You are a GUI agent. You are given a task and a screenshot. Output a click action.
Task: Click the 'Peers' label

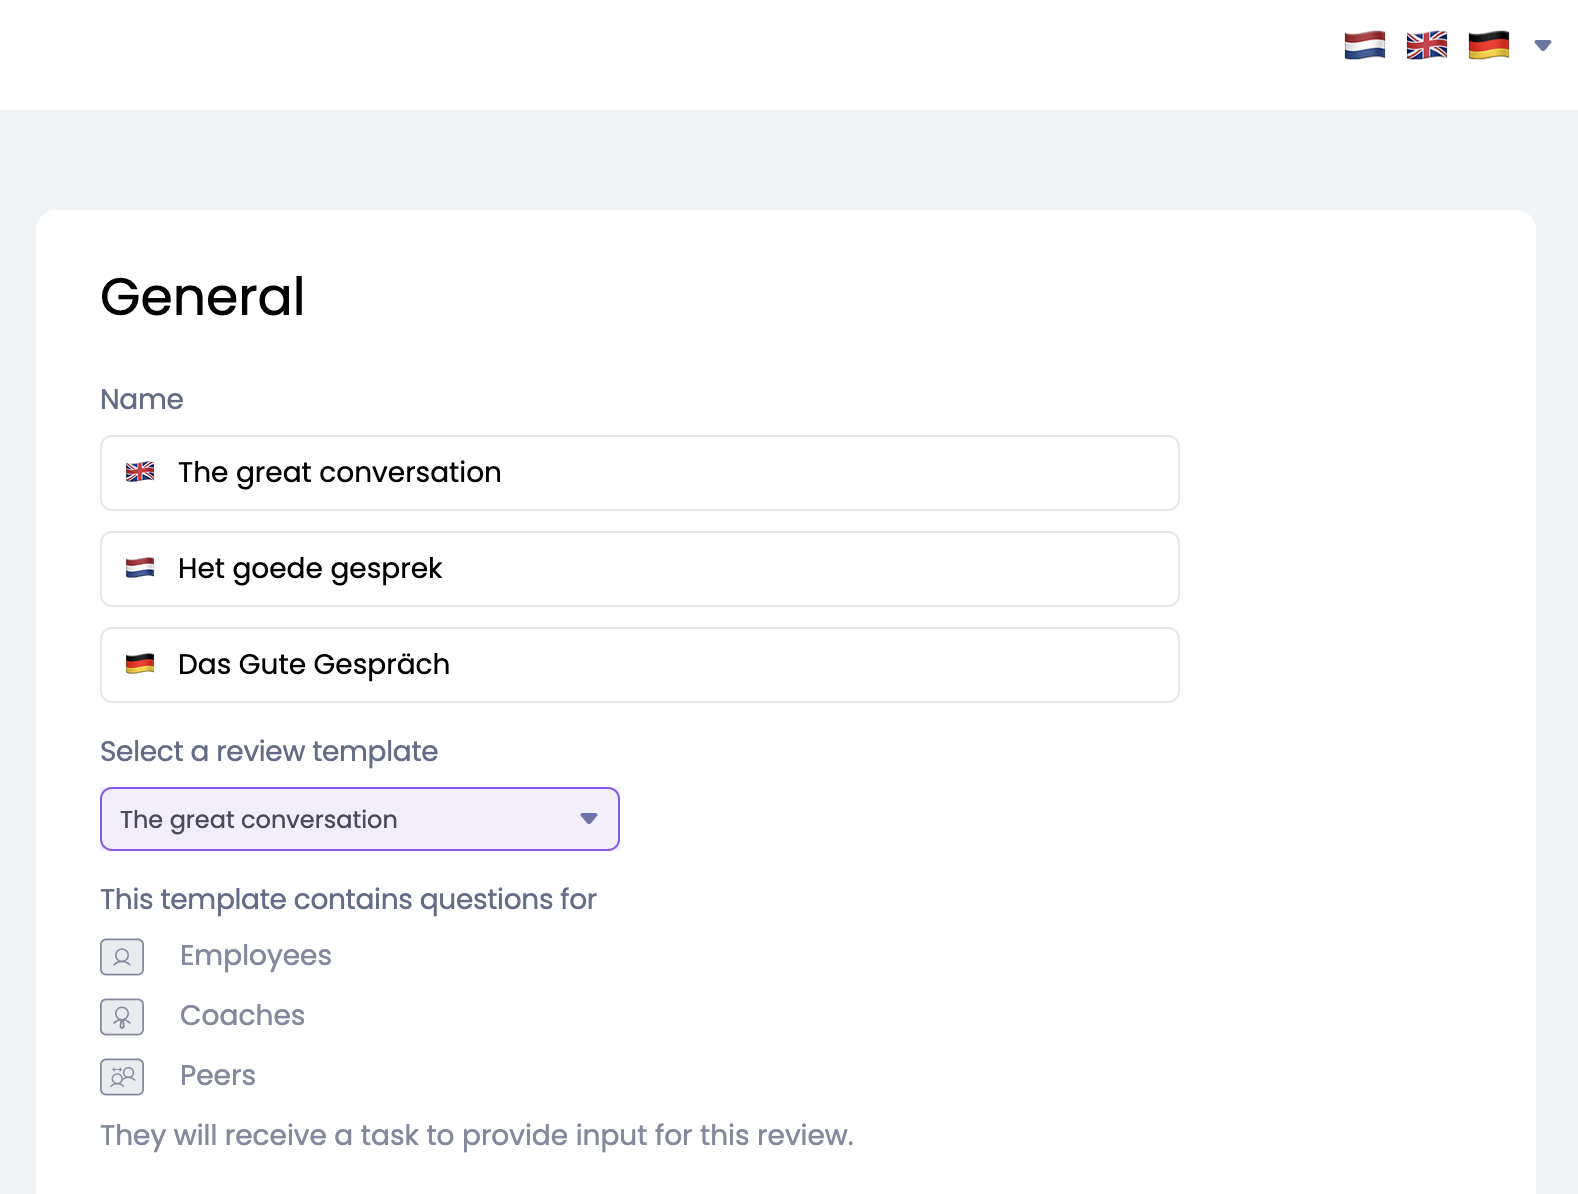click(x=217, y=1076)
